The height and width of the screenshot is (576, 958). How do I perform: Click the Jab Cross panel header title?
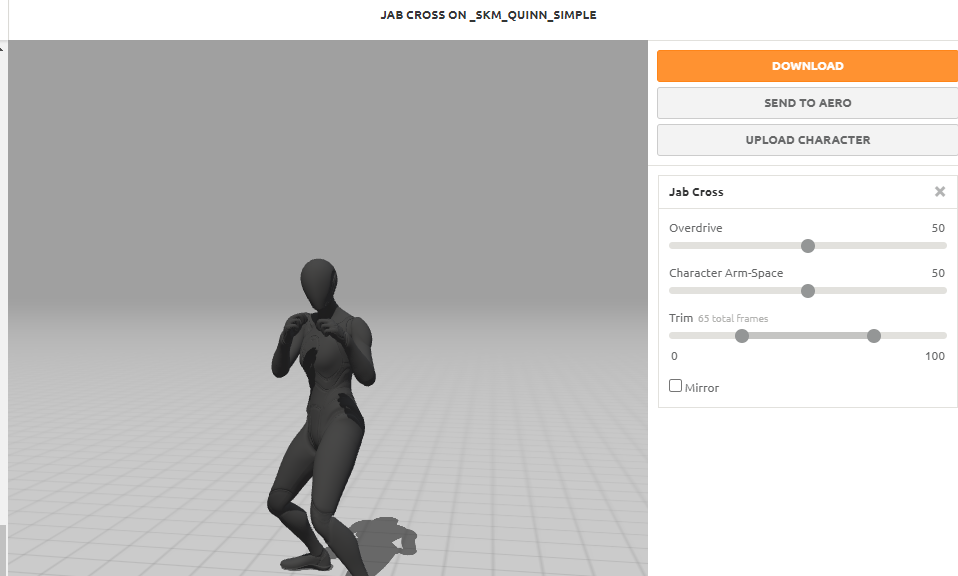pyautogui.click(x=696, y=192)
